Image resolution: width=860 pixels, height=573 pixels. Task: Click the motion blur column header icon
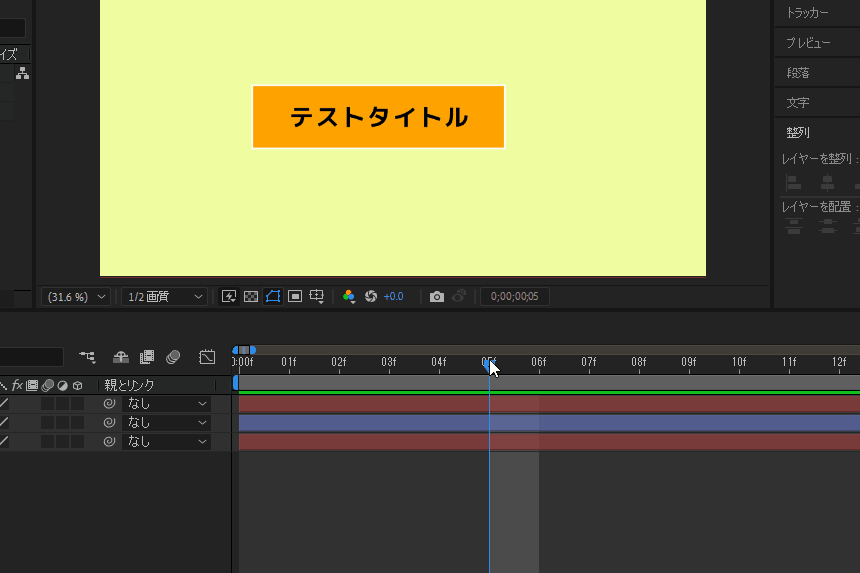click(x=48, y=385)
